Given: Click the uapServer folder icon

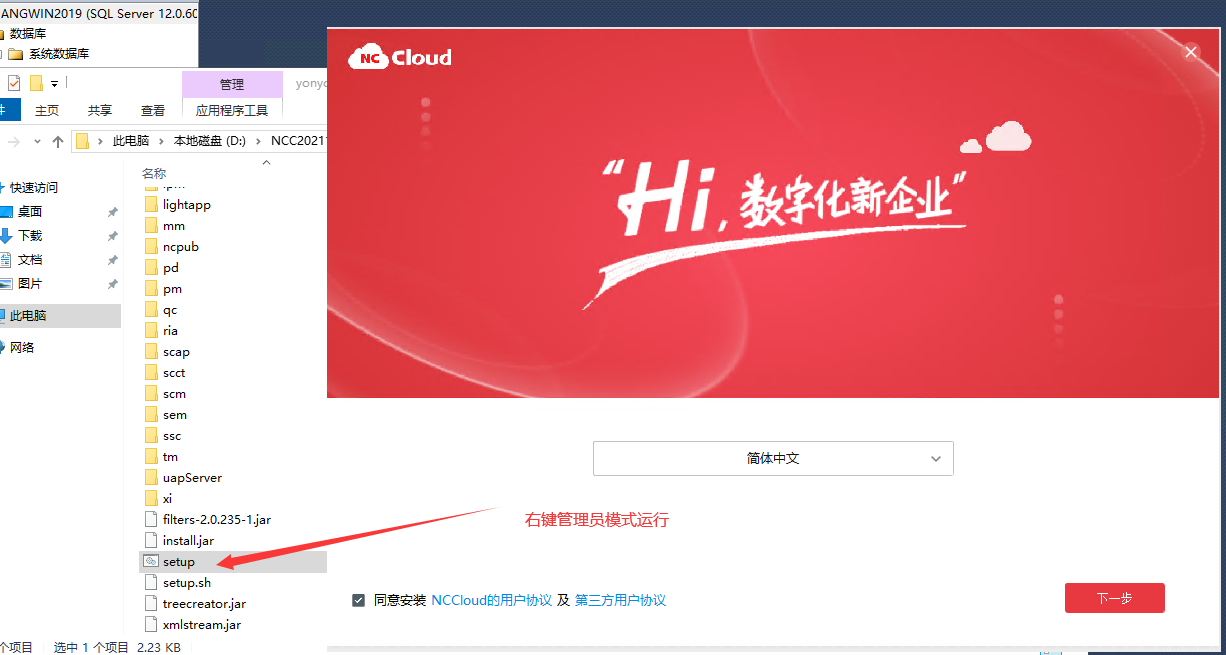Looking at the screenshot, I should tap(151, 478).
